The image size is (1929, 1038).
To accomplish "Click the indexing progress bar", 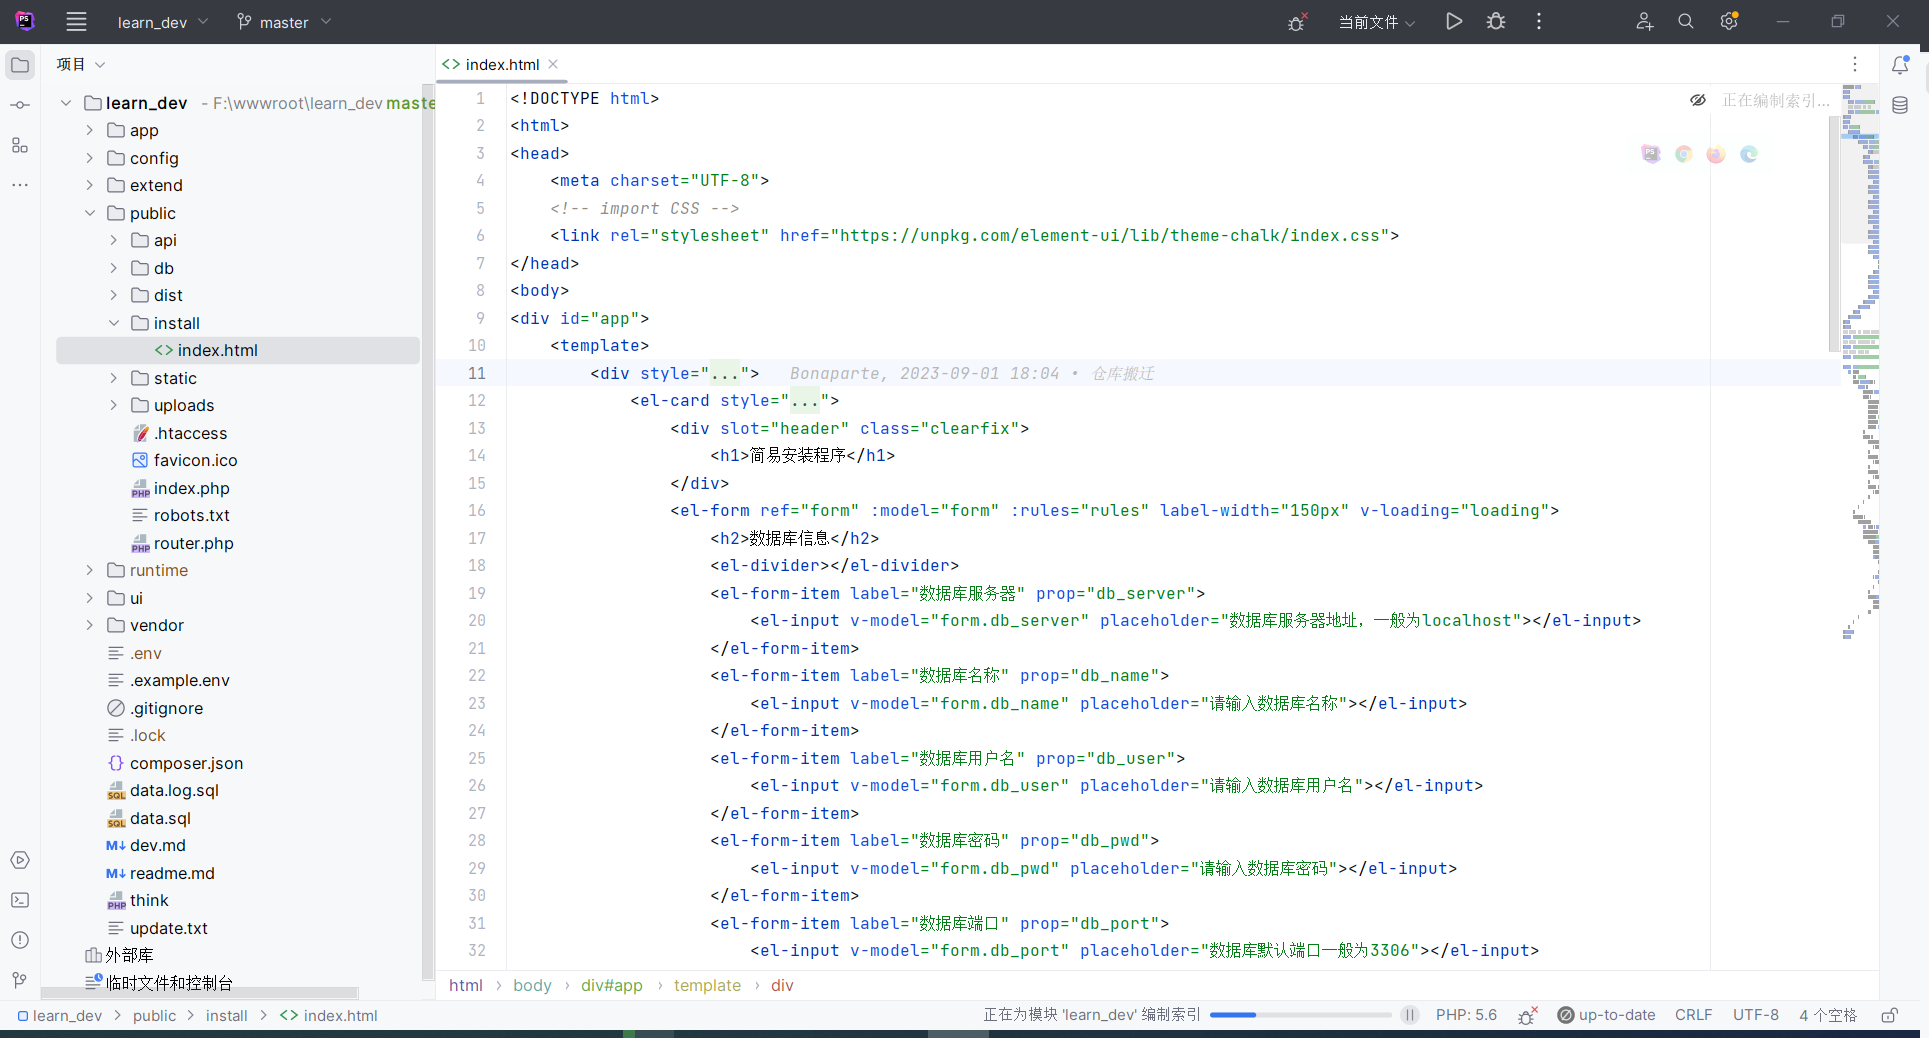I will point(1300,1015).
